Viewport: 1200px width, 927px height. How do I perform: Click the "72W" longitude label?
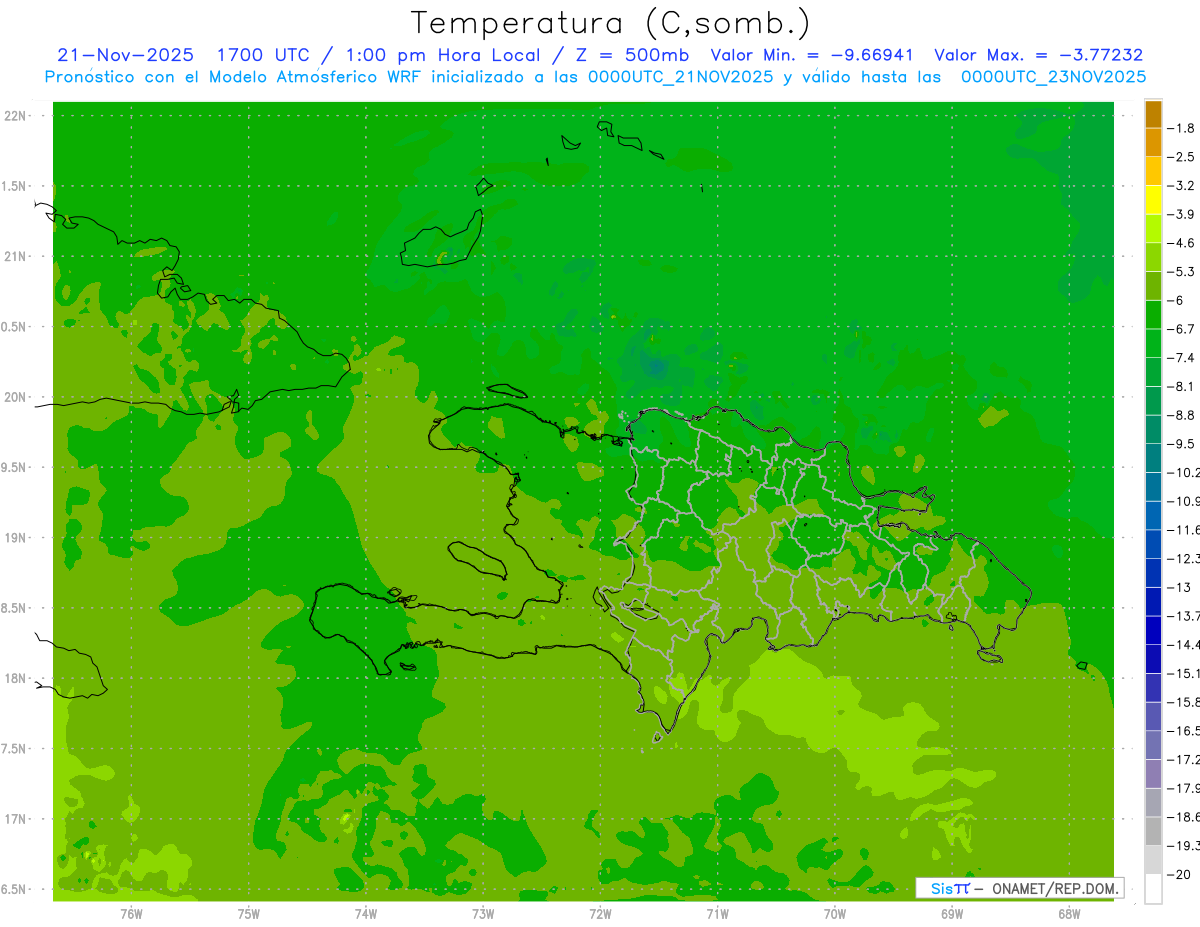[x=600, y=914]
